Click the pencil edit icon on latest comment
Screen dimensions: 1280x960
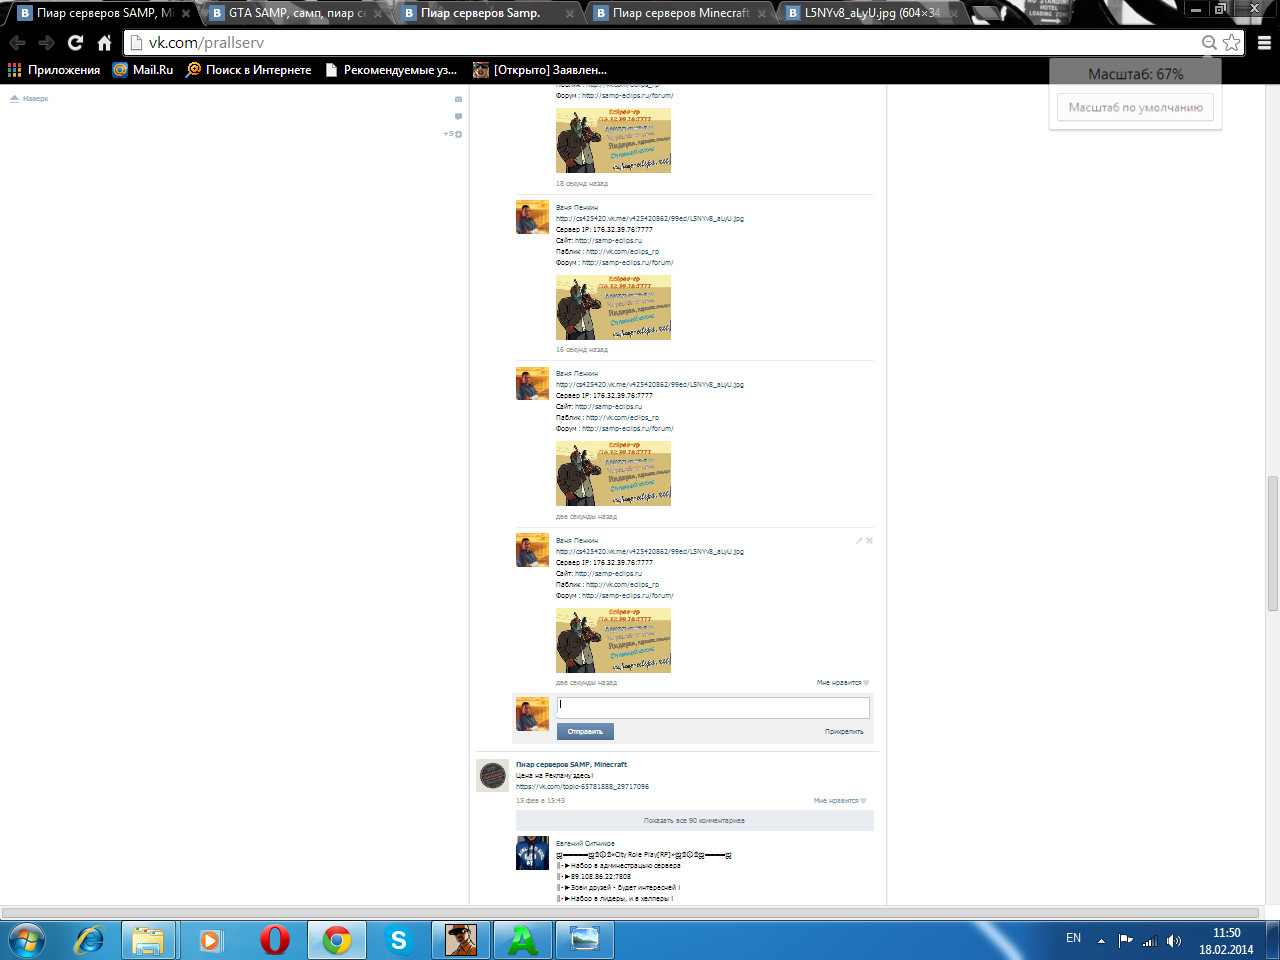point(859,540)
